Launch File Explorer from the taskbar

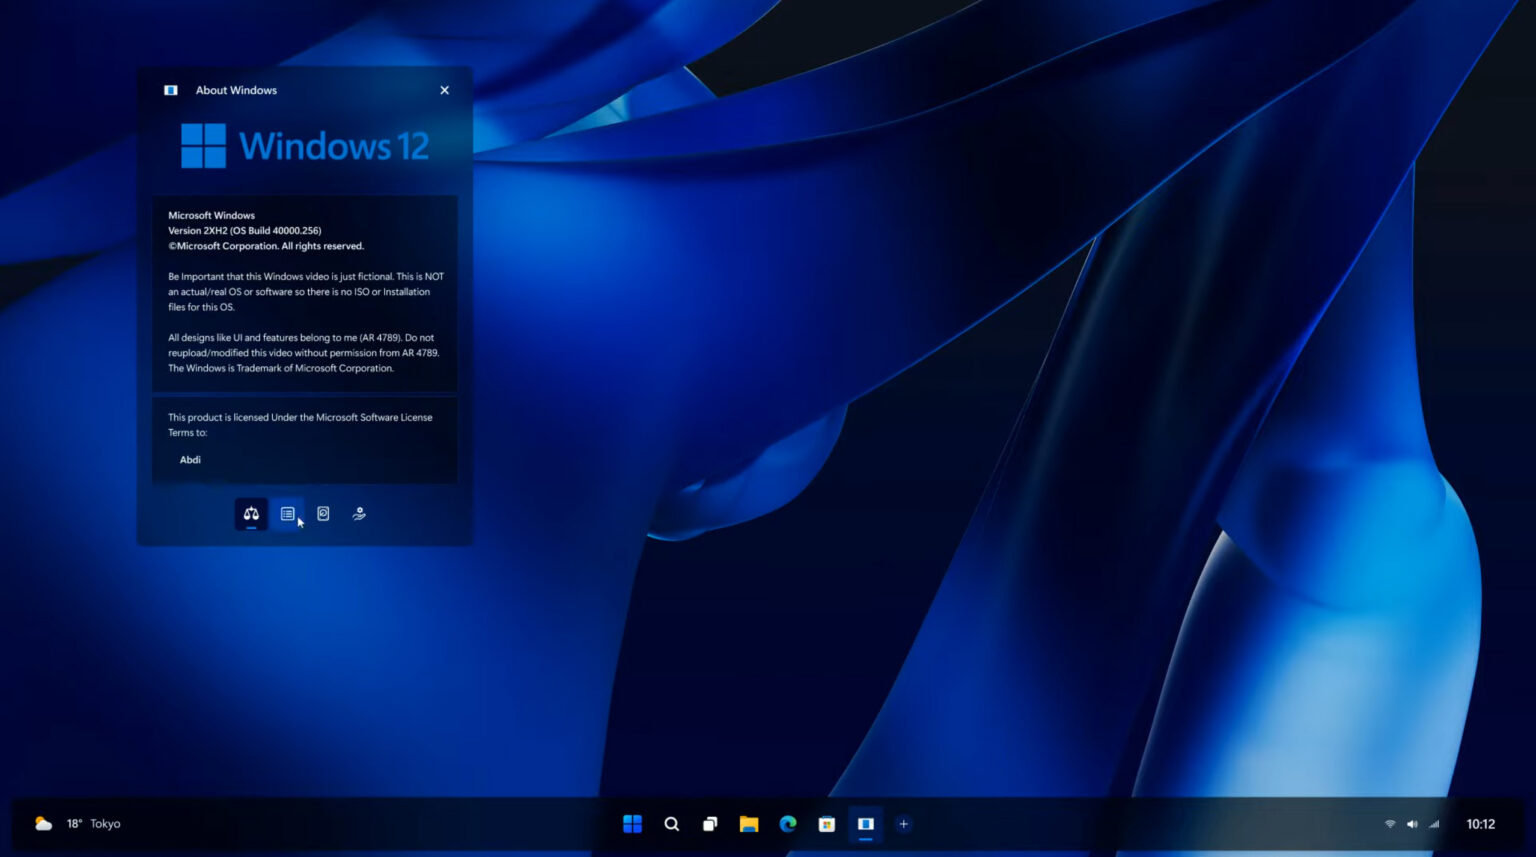(749, 824)
